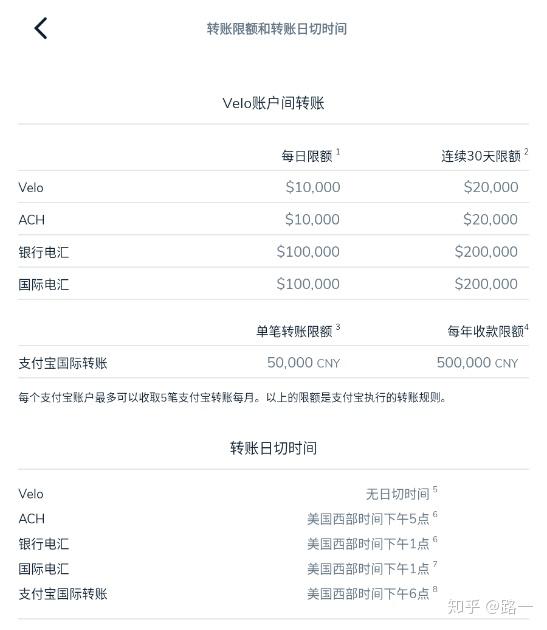Image resolution: width=547 pixels, height=630 pixels.
Task: Open footnote 2 next to 连续30天限额
Action: pos(526,152)
